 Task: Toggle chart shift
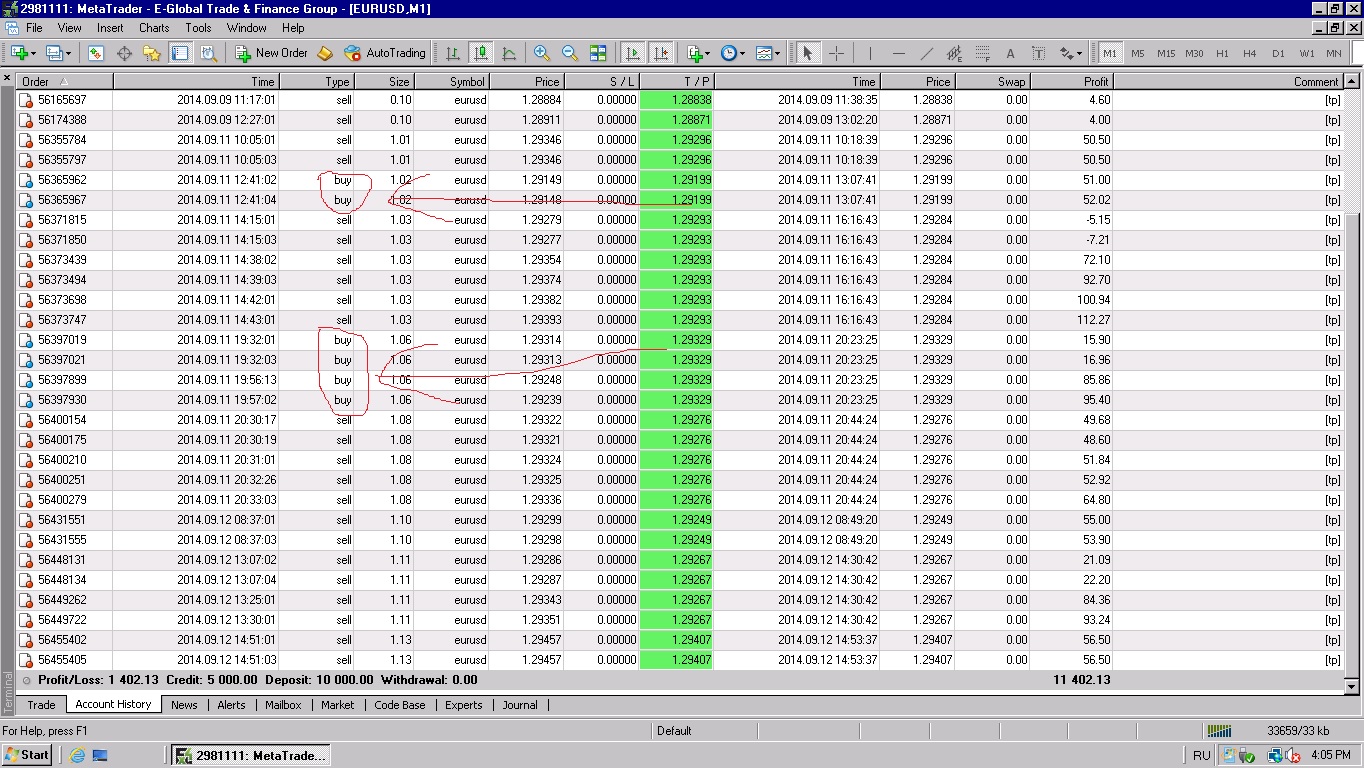(x=660, y=53)
